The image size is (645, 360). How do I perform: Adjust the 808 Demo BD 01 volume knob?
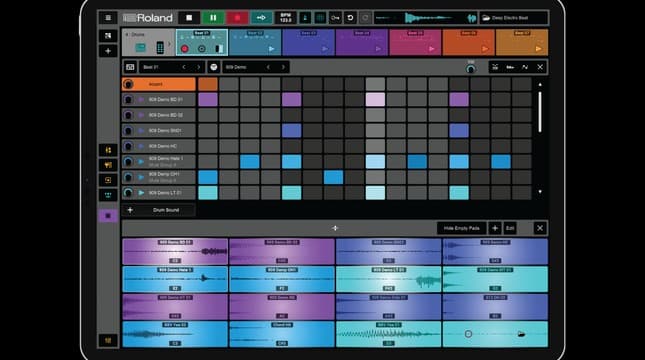pyautogui.click(x=128, y=100)
